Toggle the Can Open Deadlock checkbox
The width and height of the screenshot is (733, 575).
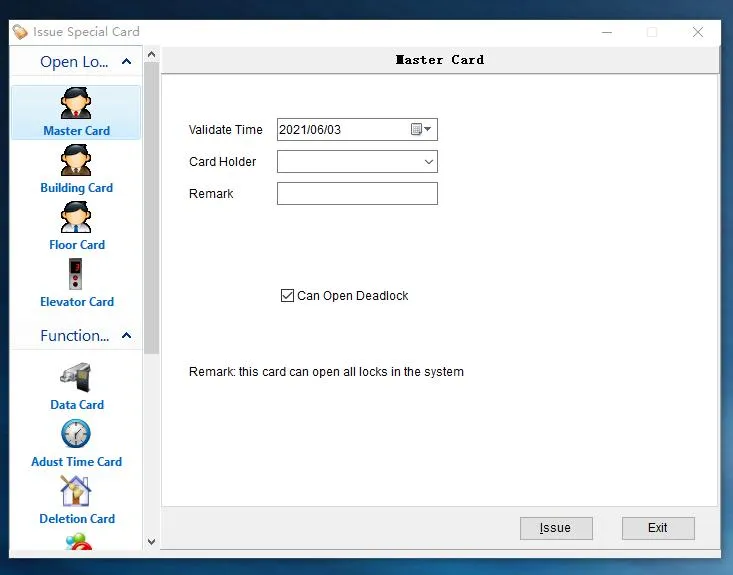tap(287, 296)
